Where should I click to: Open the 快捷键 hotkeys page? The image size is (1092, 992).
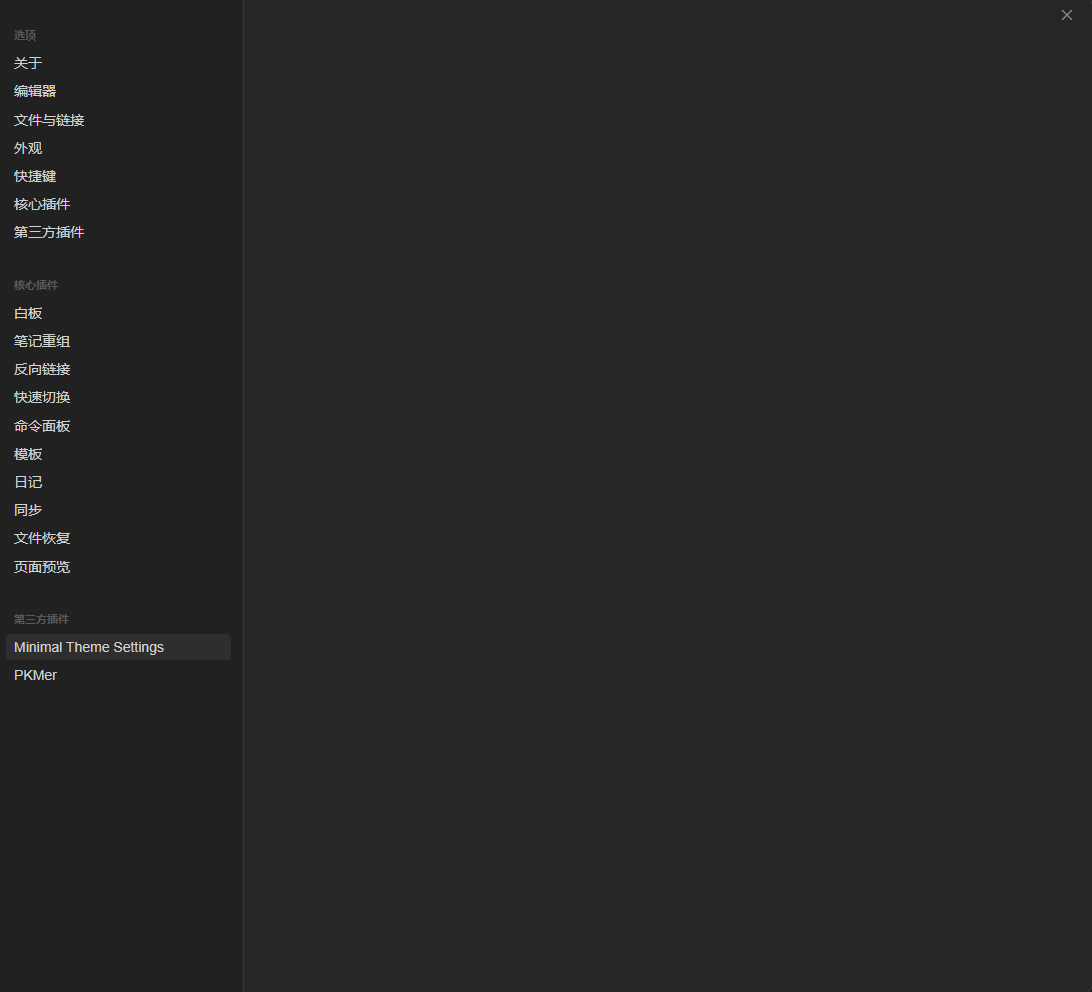[35, 176]
